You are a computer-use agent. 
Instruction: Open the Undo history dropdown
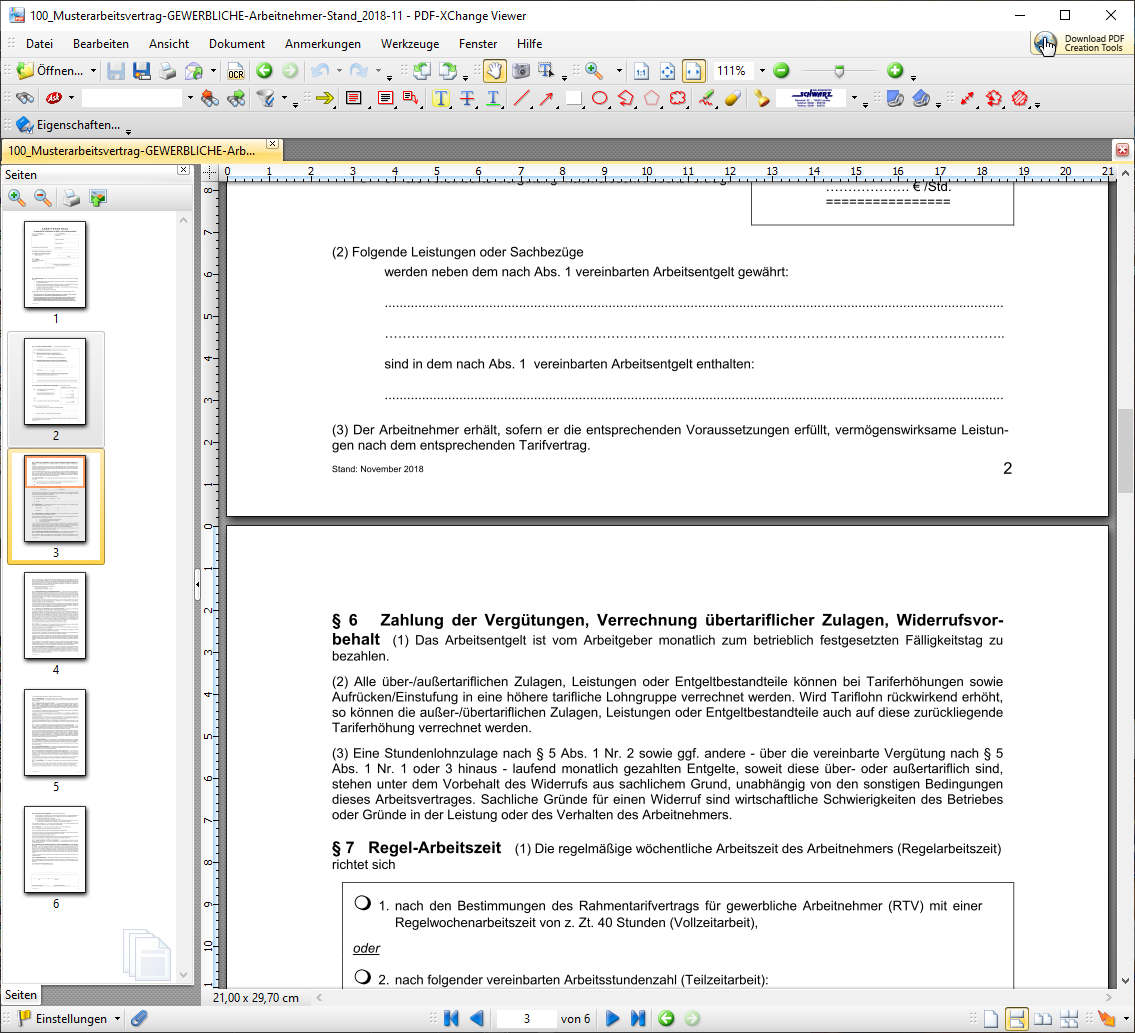tap(339, 71)
